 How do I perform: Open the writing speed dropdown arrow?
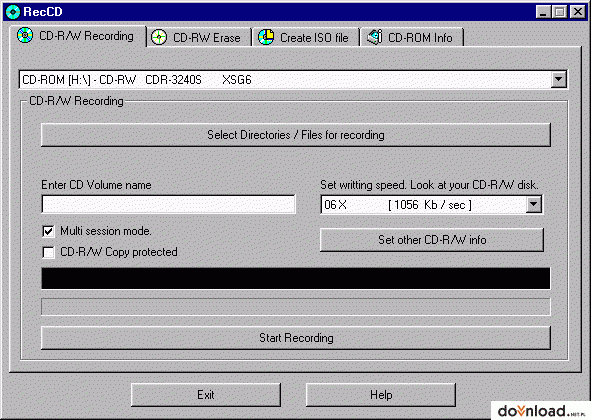(533, 205)
